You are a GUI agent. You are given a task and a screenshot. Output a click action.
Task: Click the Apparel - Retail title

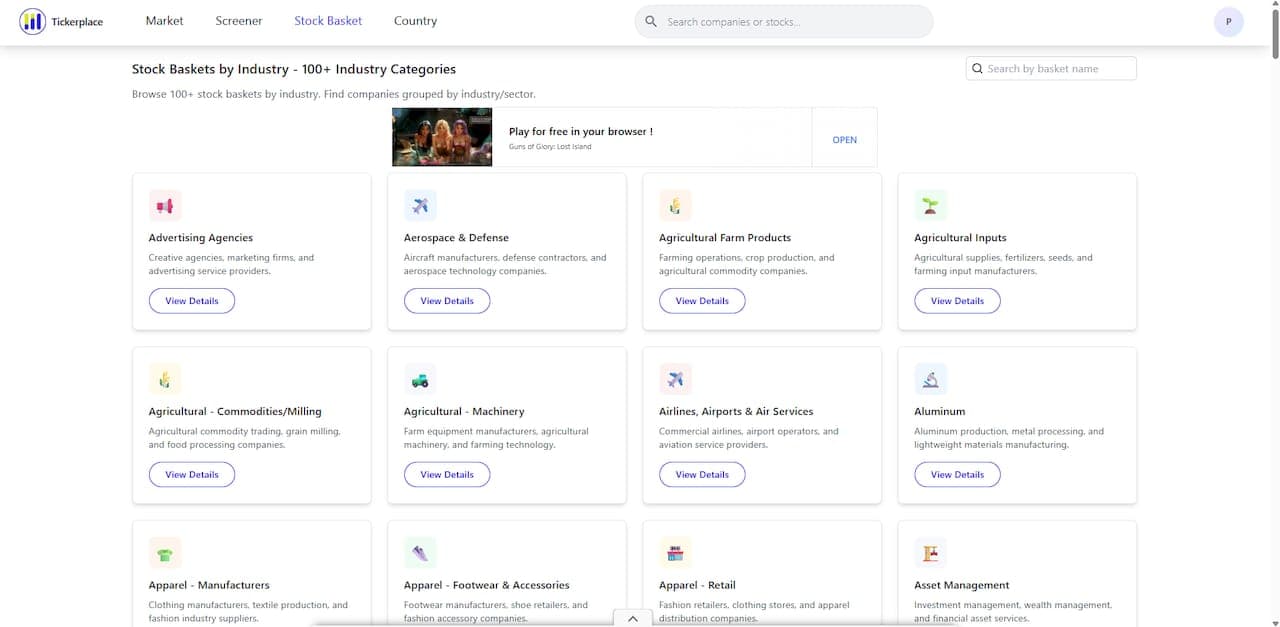click(x=697, y=585)
